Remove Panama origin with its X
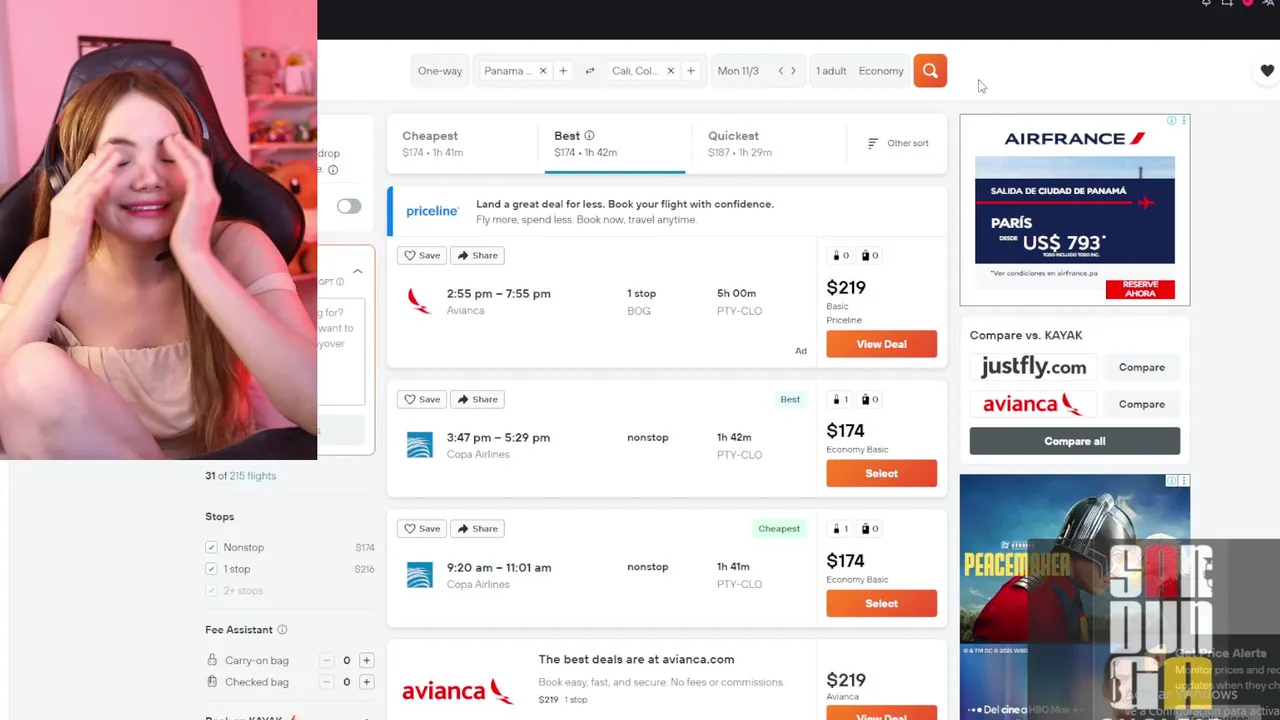The image size is (1280, 720). click(543, 71)
